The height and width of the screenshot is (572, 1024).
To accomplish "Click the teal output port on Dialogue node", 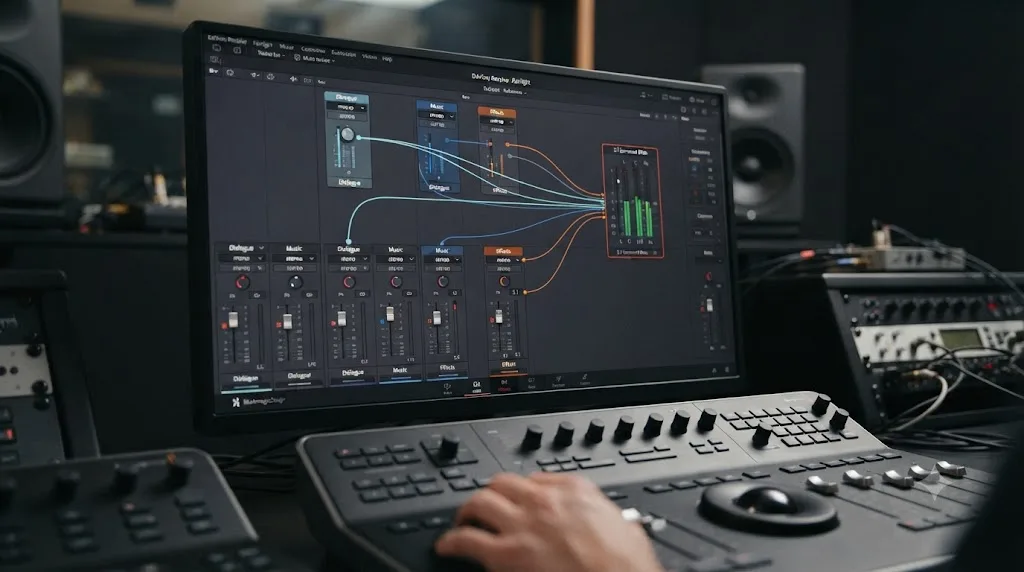I will (359, 138).
